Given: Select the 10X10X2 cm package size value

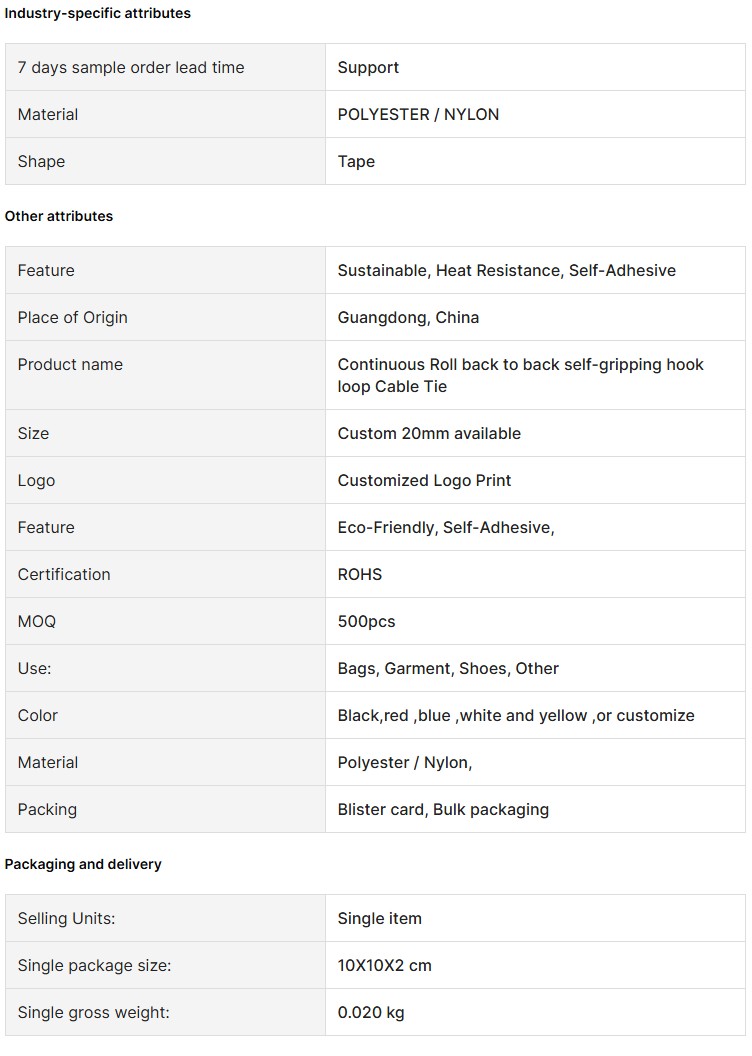Looking at the screenshot, I should pos(384,966).
